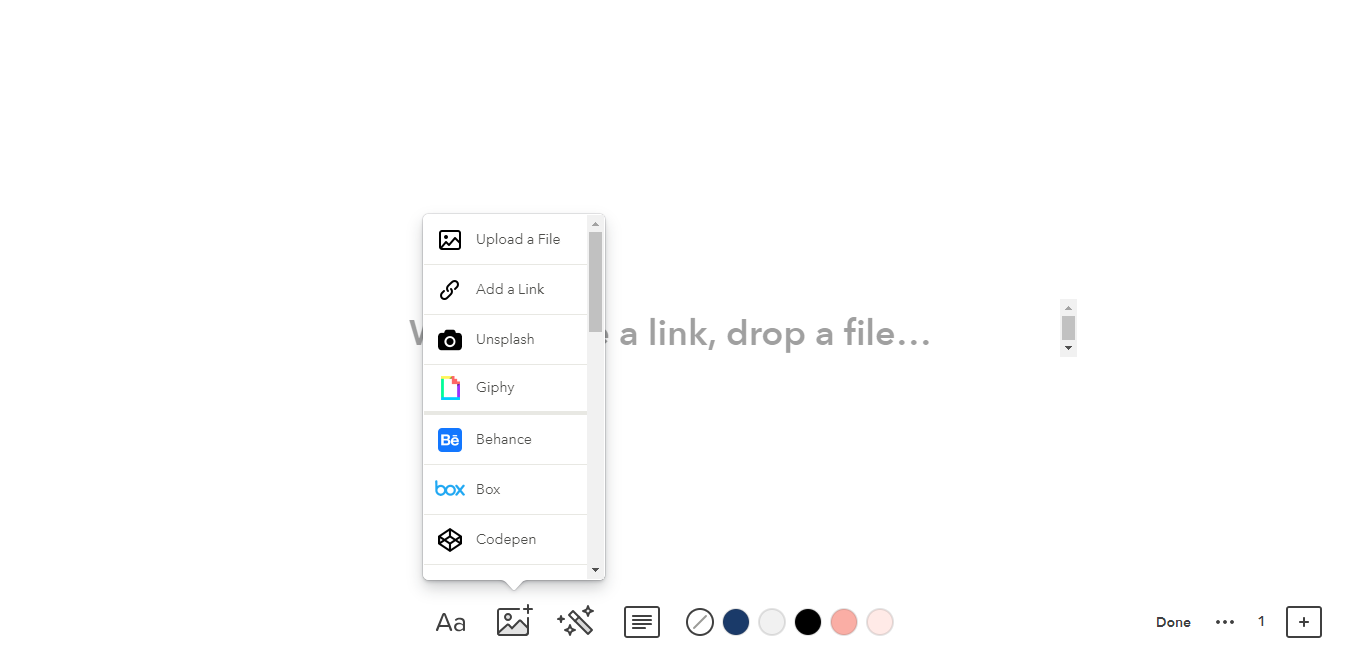Click the add image toolbar icon
The height and width of the screenshot is (657, 1364).
515,621
